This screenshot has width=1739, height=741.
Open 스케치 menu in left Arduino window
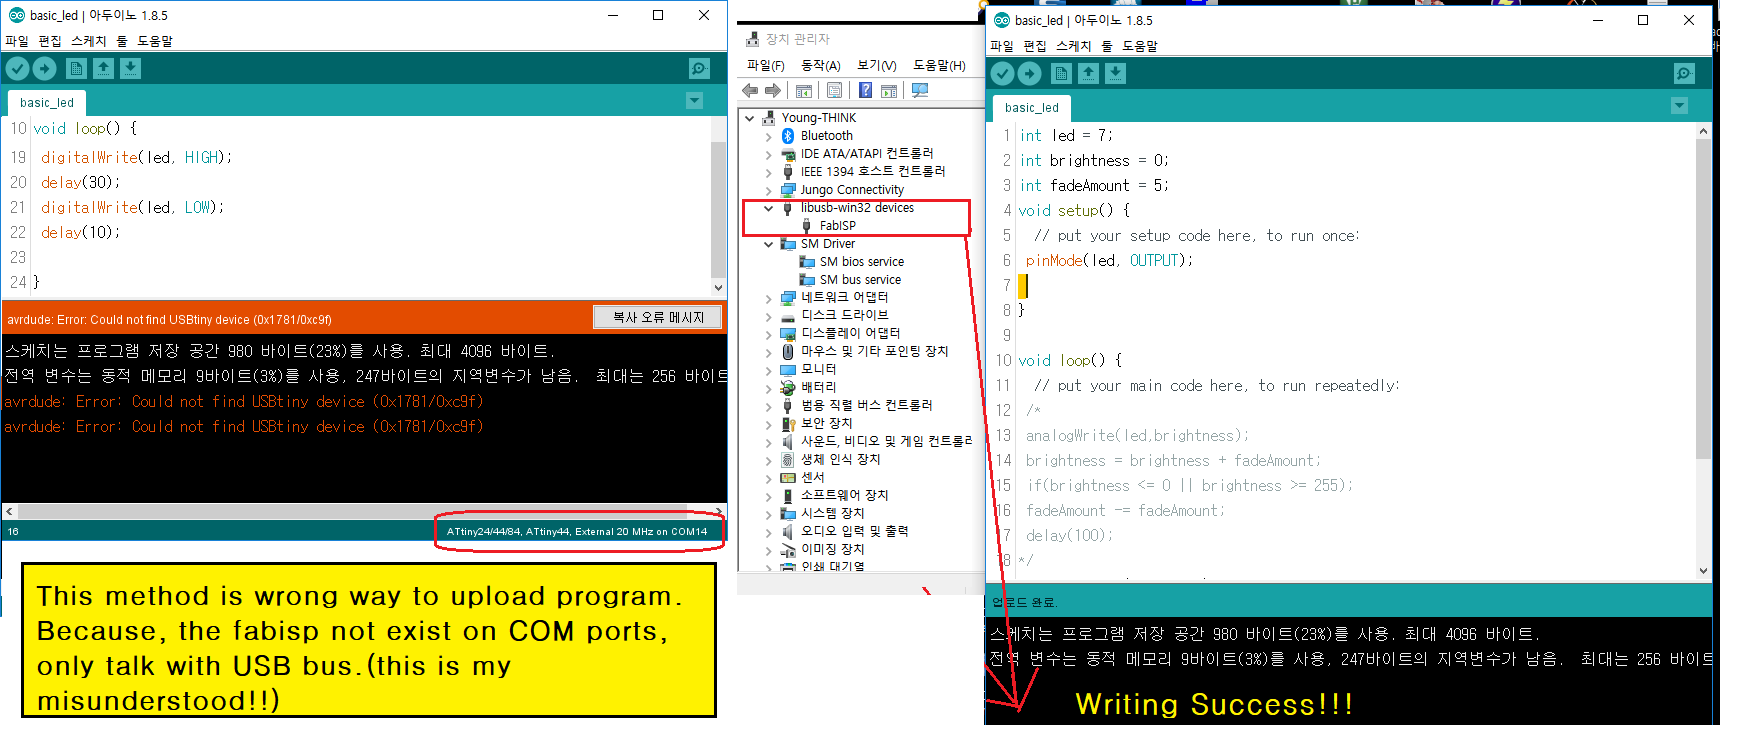[88, 41]
